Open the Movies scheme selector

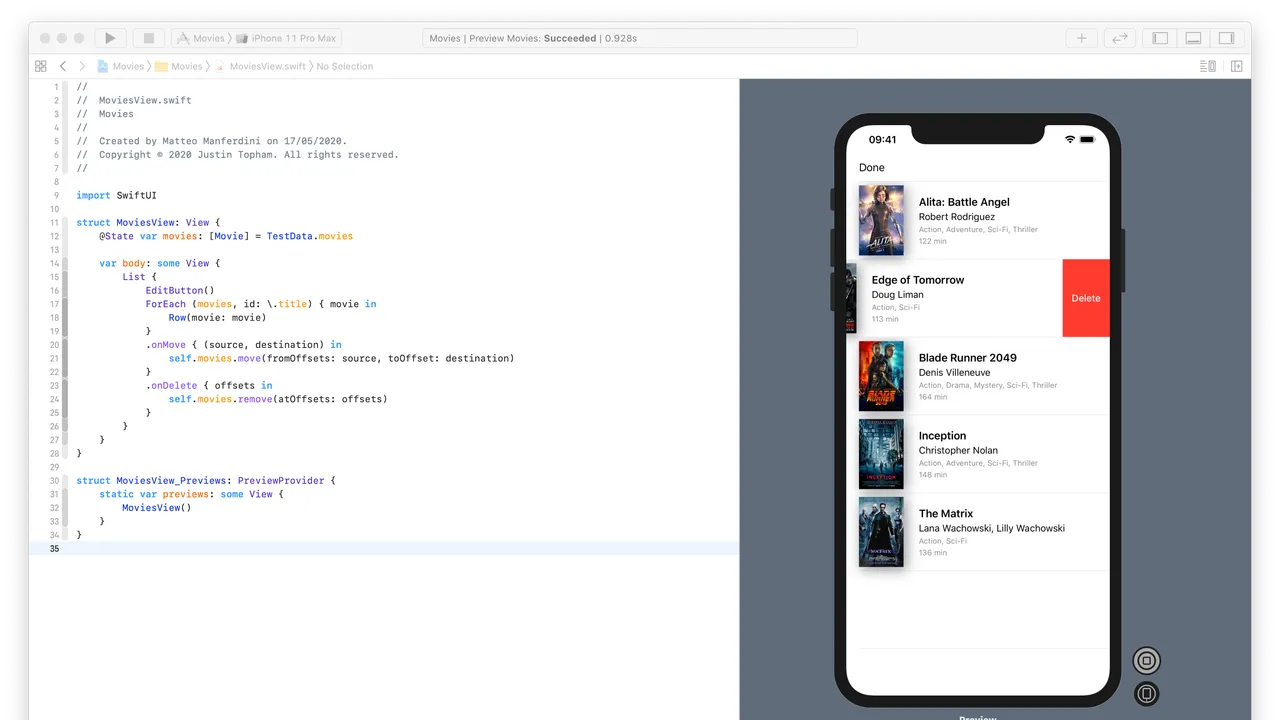point(200,38)
